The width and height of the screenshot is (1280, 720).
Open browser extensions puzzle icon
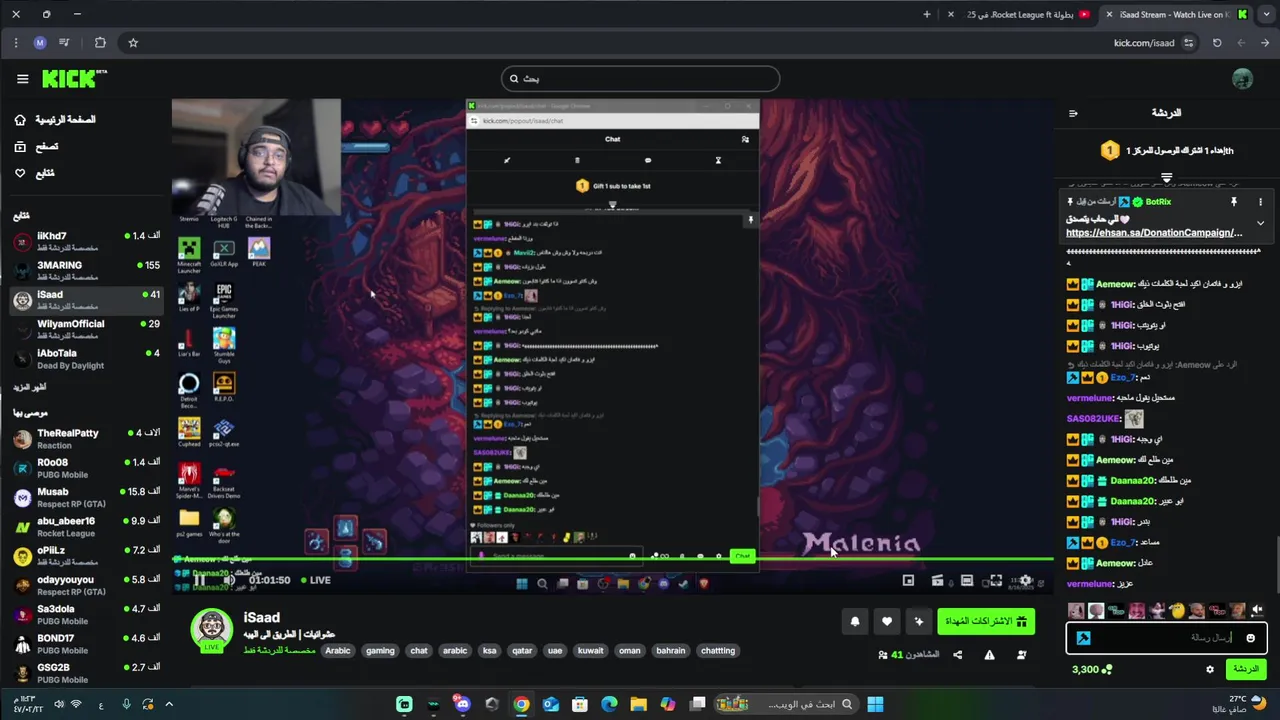(x=100, y=43)
